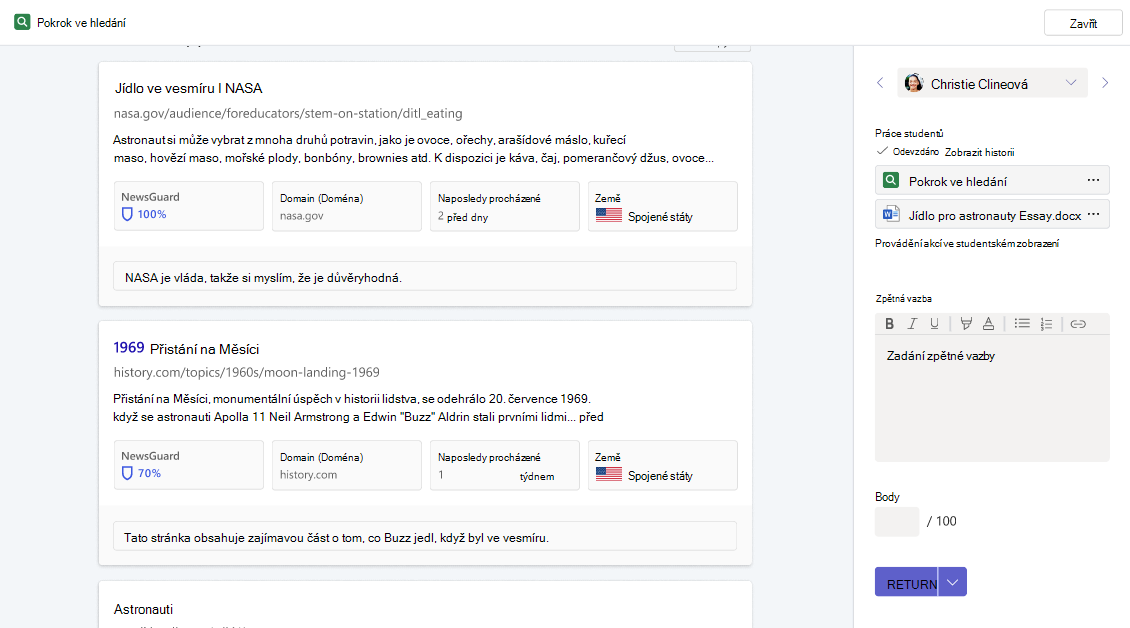Choose font color icon in feedback toolbar

point(988,324)
